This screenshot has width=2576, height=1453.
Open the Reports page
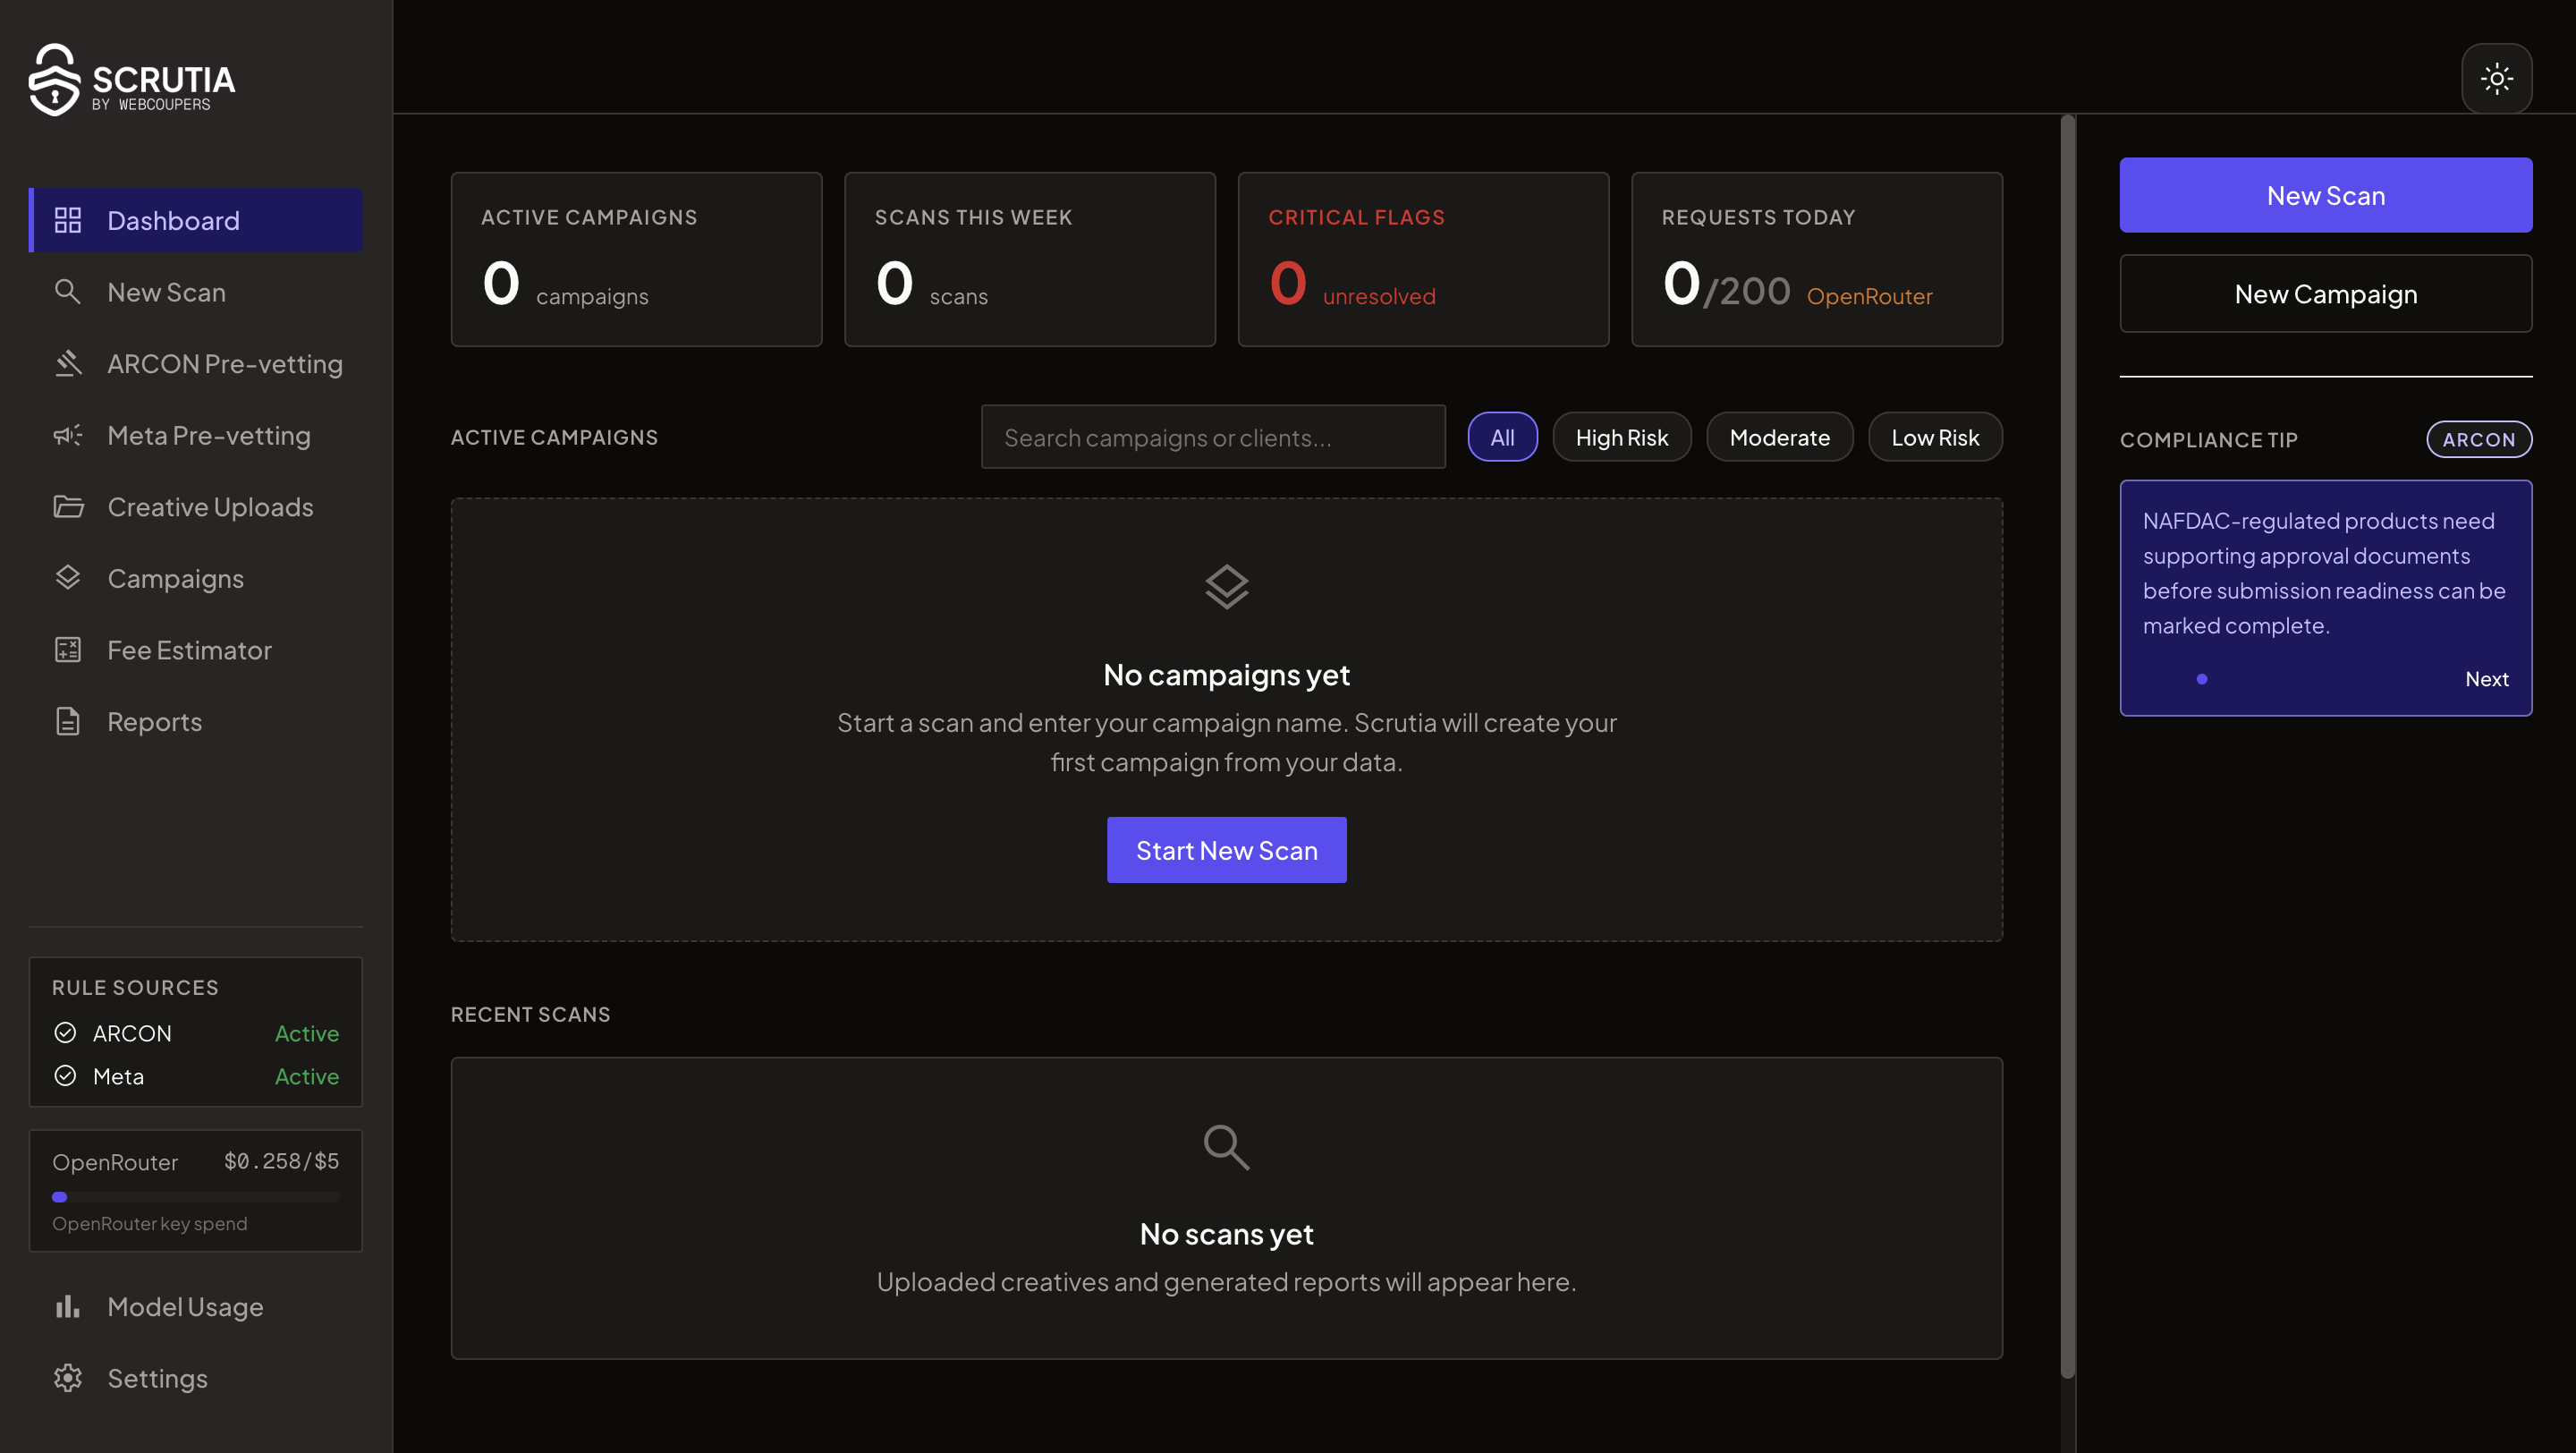point(196,722)
